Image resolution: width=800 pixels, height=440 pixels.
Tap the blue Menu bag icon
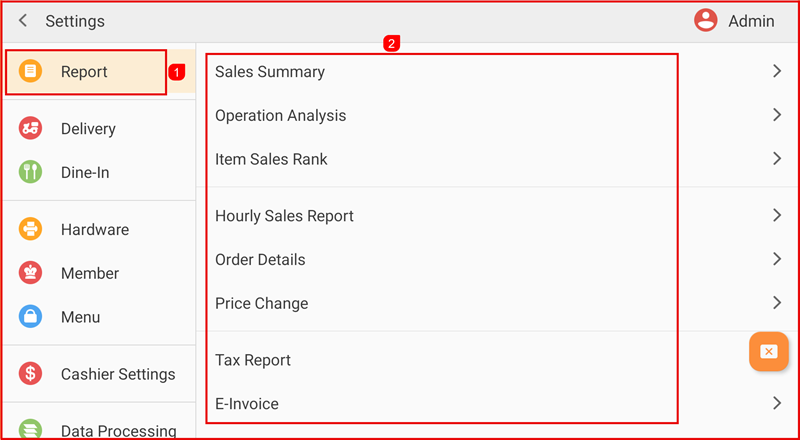31,317
